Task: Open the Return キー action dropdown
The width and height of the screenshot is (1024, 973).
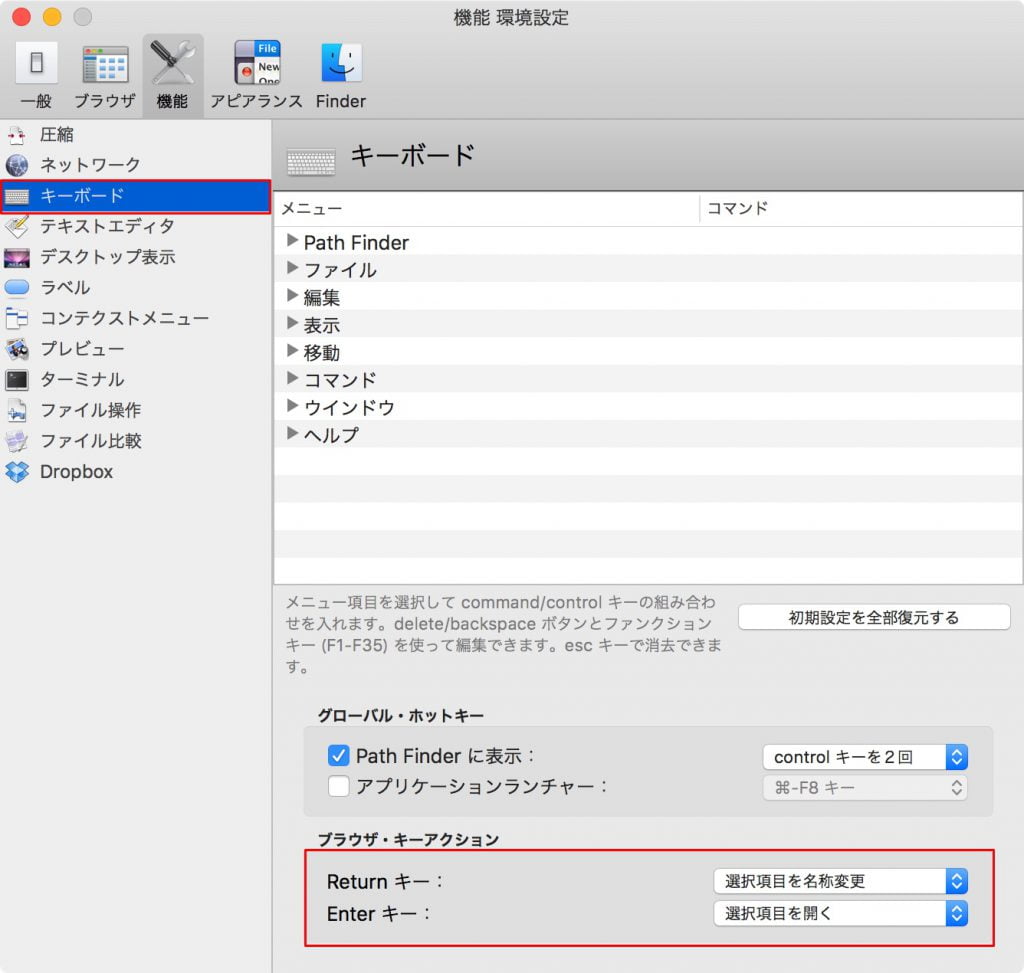Action: click(x=840, y=881)
